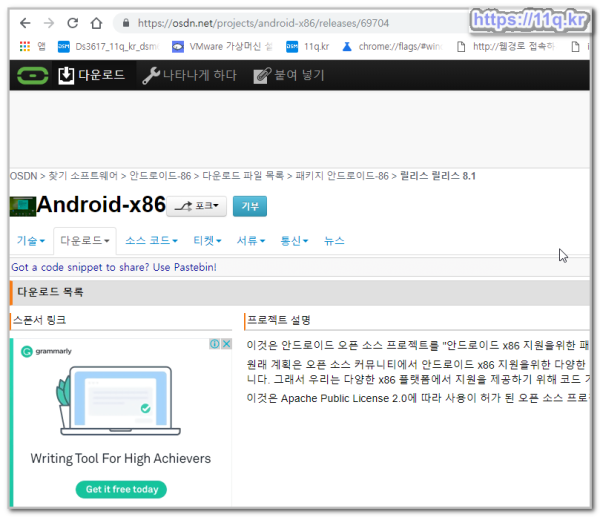600x517 pixels.
Task: Close the Grammarly ad with X
Action: pyautogui.click(x=227, y=344)
